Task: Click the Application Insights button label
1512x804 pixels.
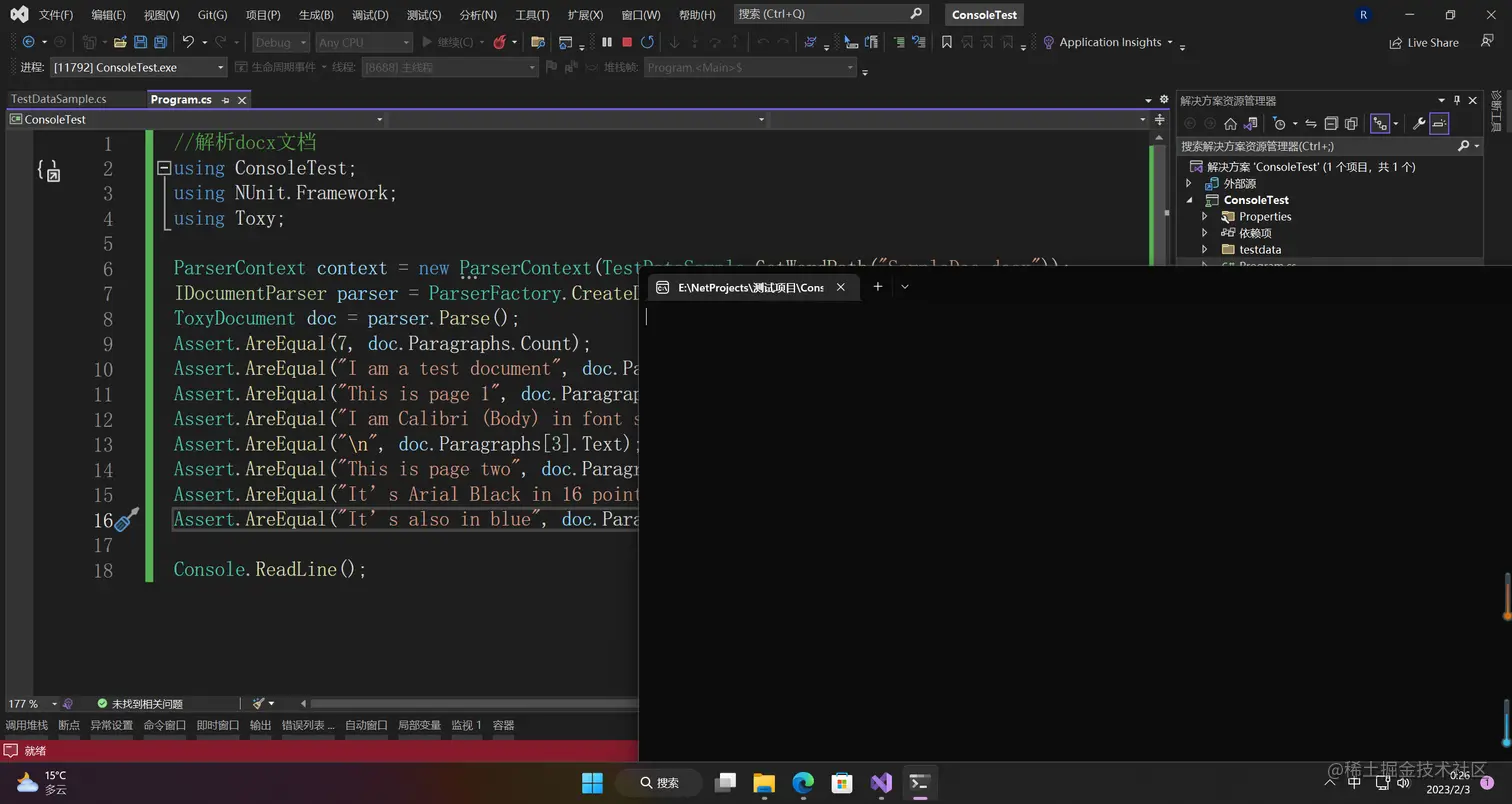Action: (x=1110, y=42)
